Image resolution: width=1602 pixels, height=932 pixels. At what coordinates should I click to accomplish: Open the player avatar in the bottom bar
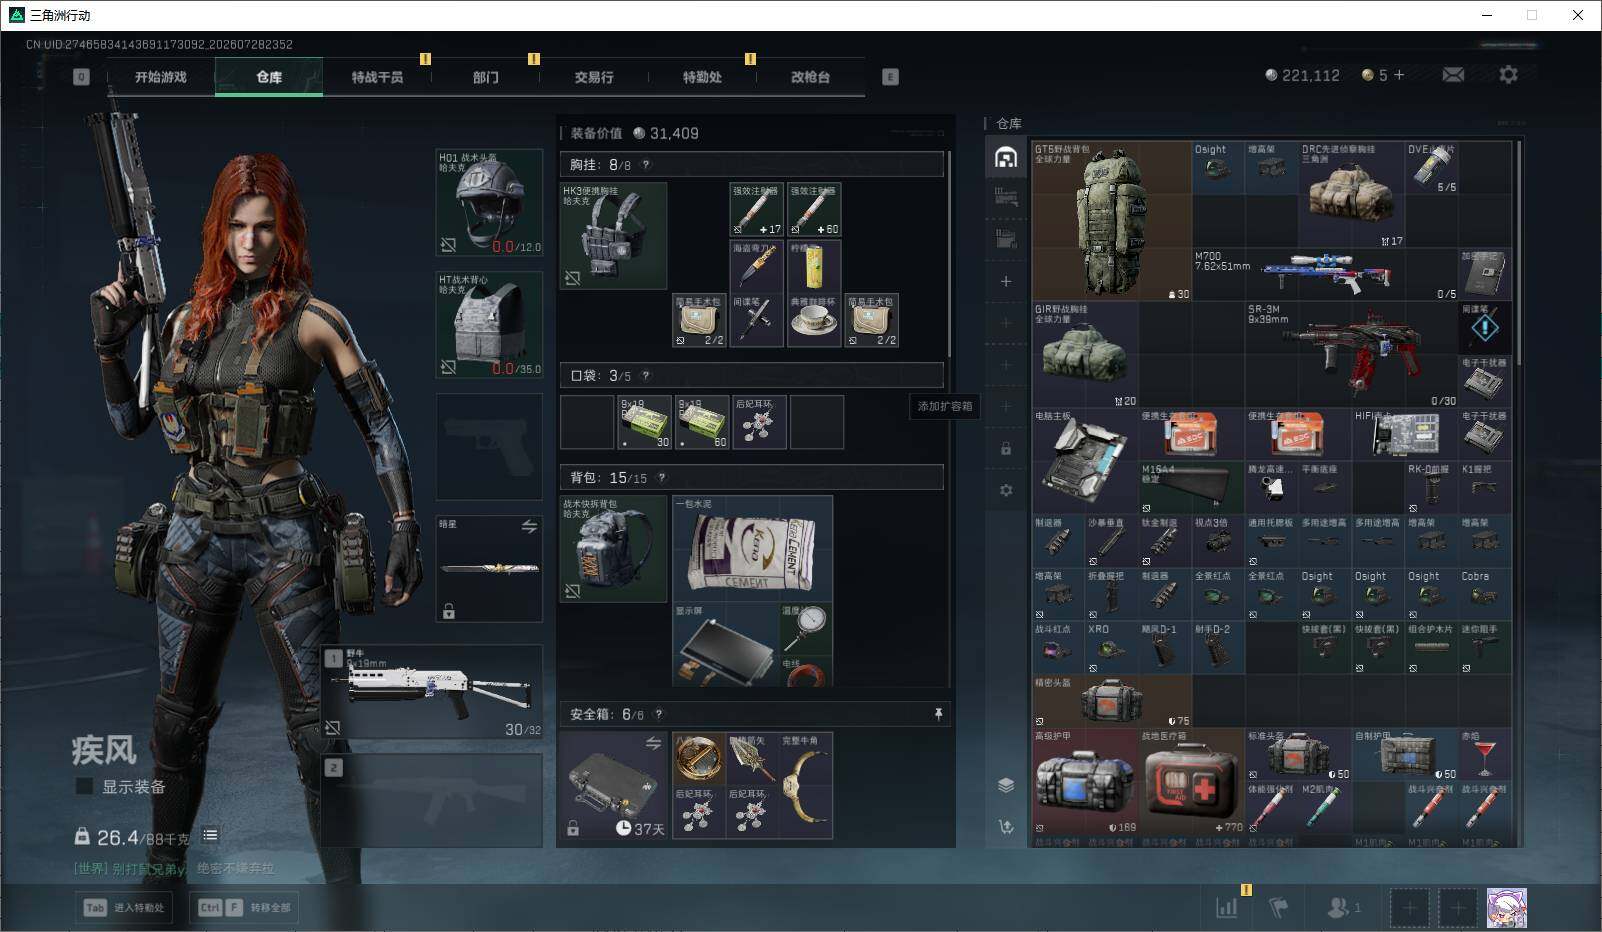click(x=1506, y=908)
